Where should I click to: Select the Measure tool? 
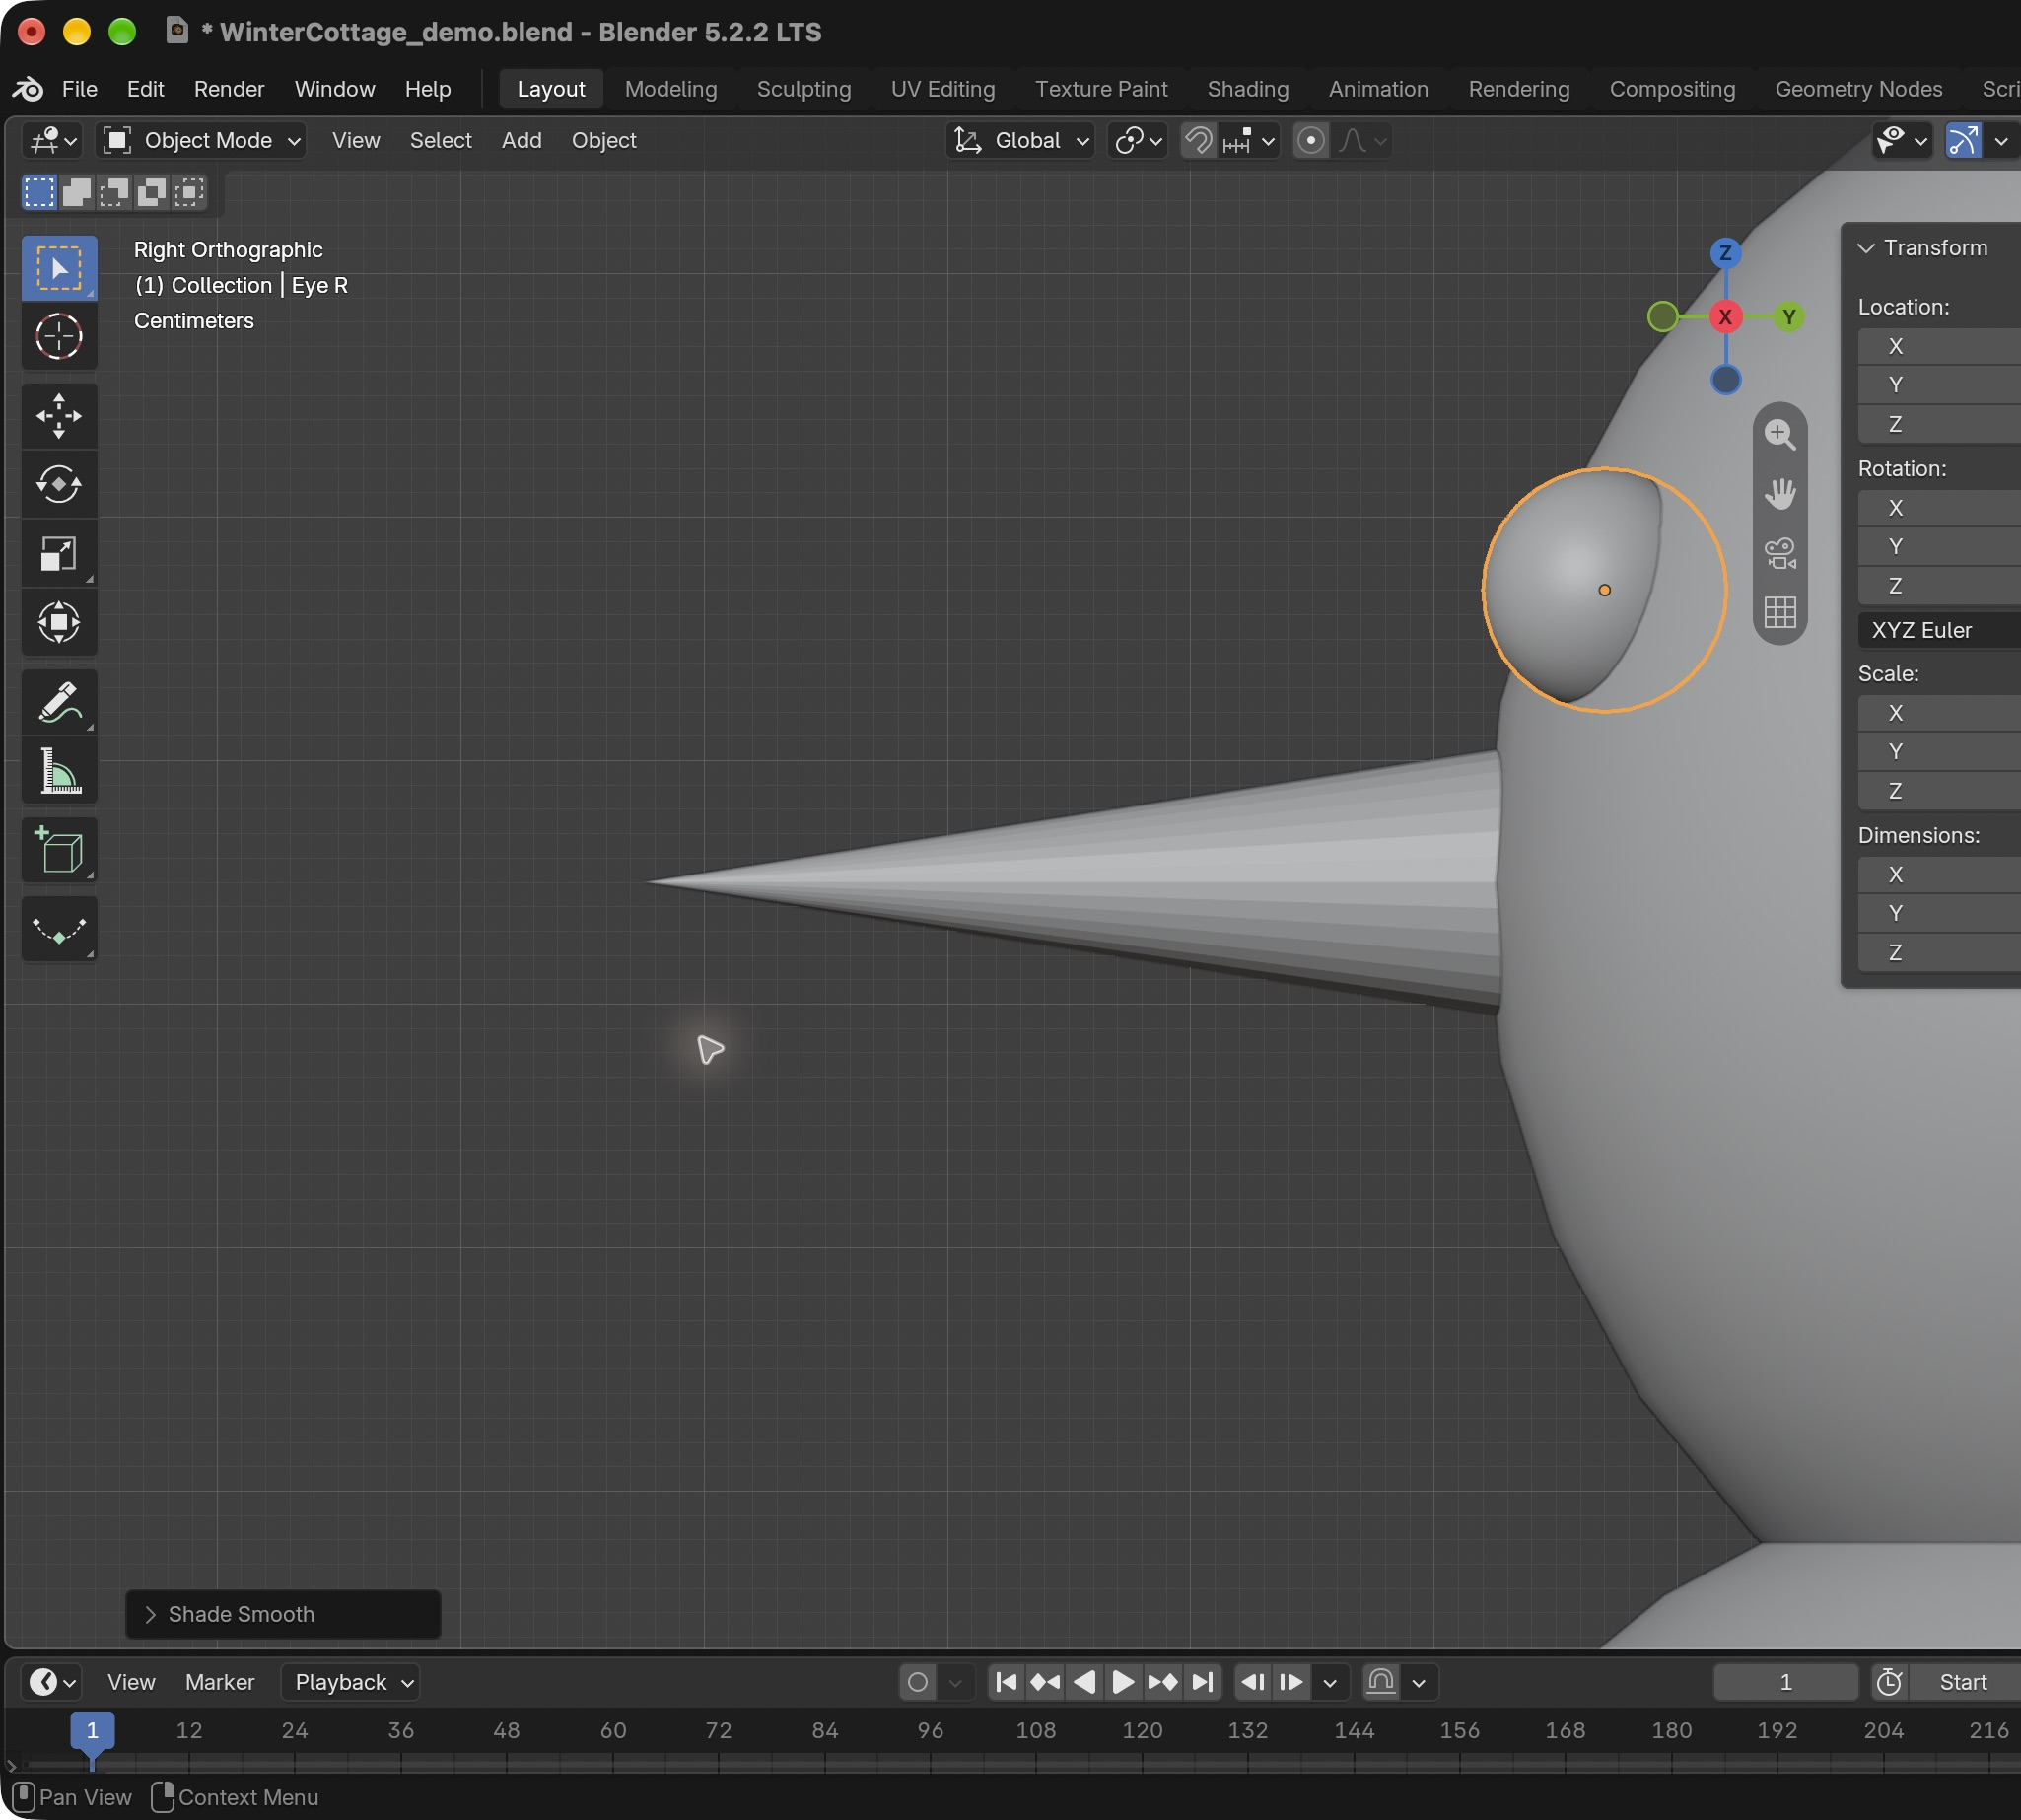[x=59, y=771]
